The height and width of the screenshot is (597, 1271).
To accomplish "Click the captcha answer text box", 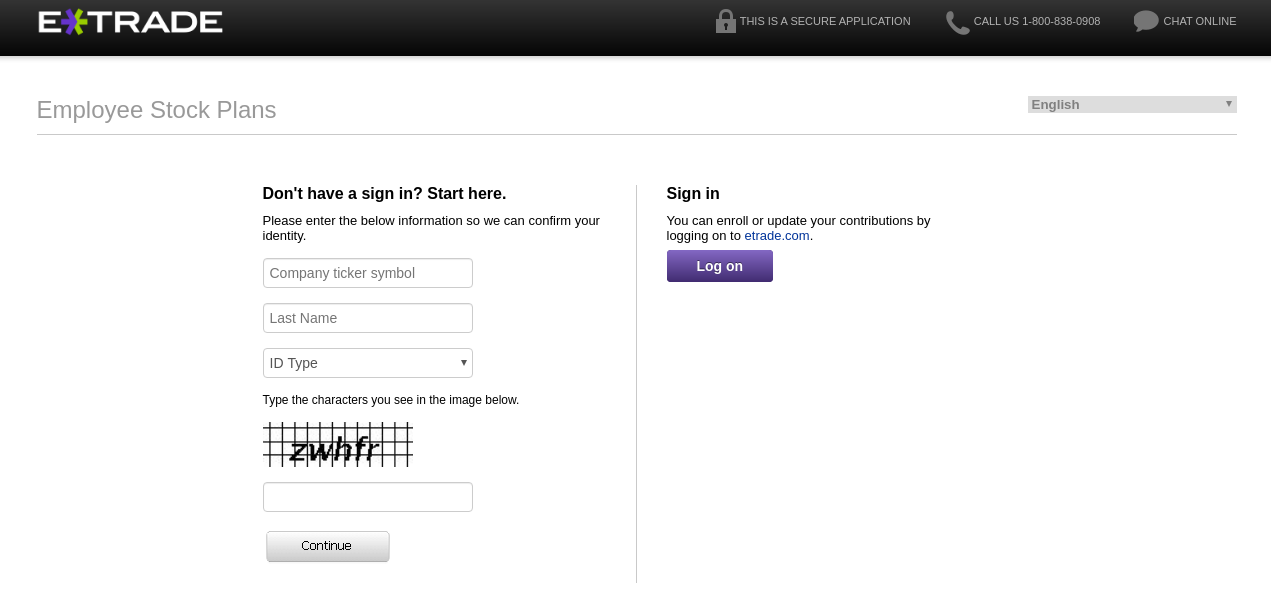I will pyautogui.click(x=367, y=497).
